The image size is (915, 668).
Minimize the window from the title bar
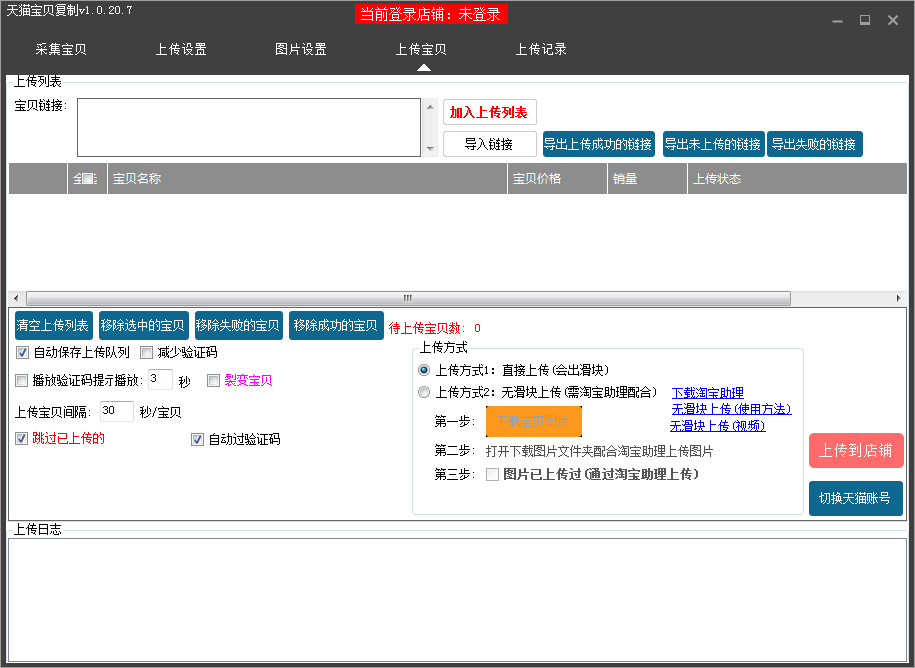tap(836, 20)
